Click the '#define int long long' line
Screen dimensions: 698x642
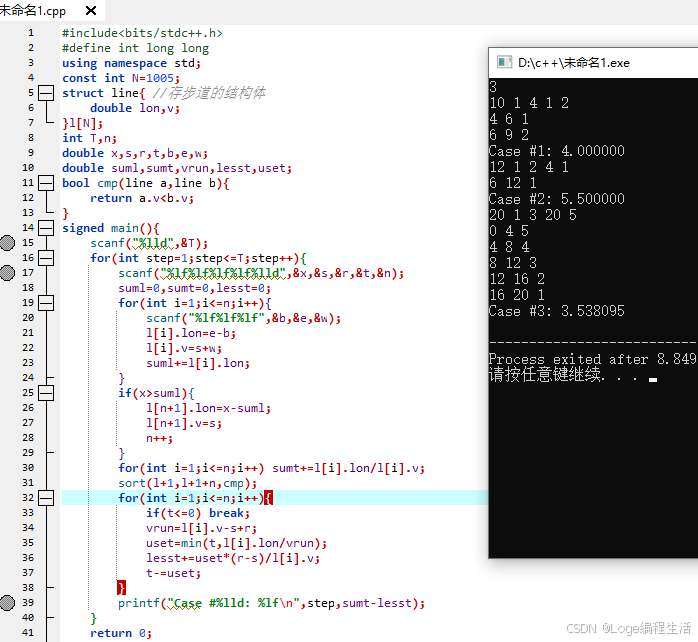(135, 48)
